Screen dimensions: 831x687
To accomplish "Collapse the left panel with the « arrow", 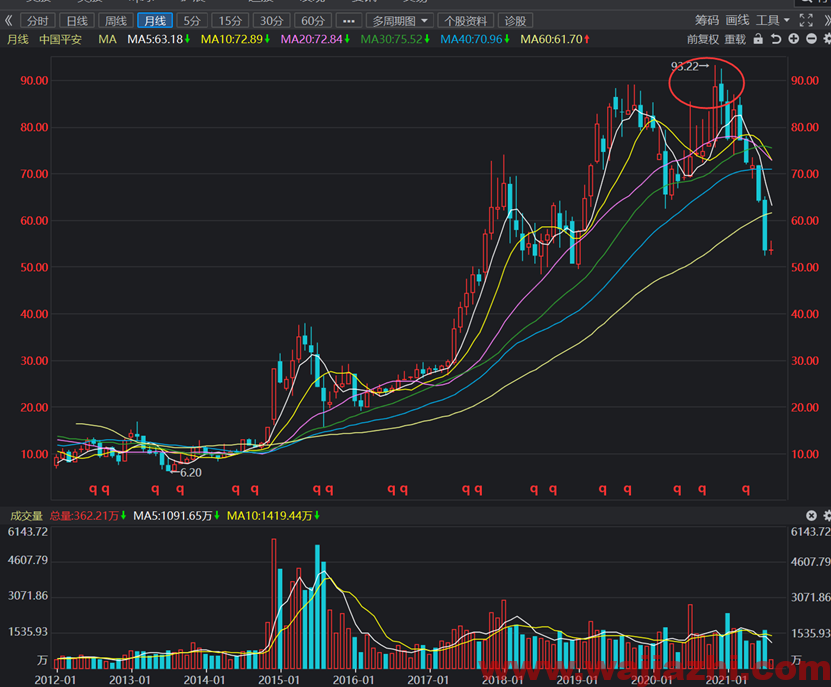I will click(8, 21).
